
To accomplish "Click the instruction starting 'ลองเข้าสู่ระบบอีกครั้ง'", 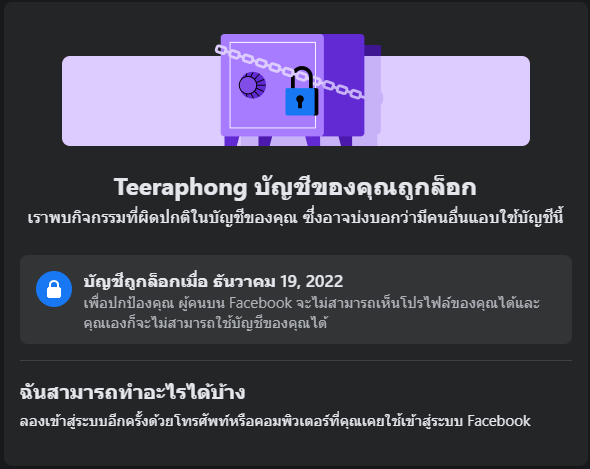I will point(275,421).
